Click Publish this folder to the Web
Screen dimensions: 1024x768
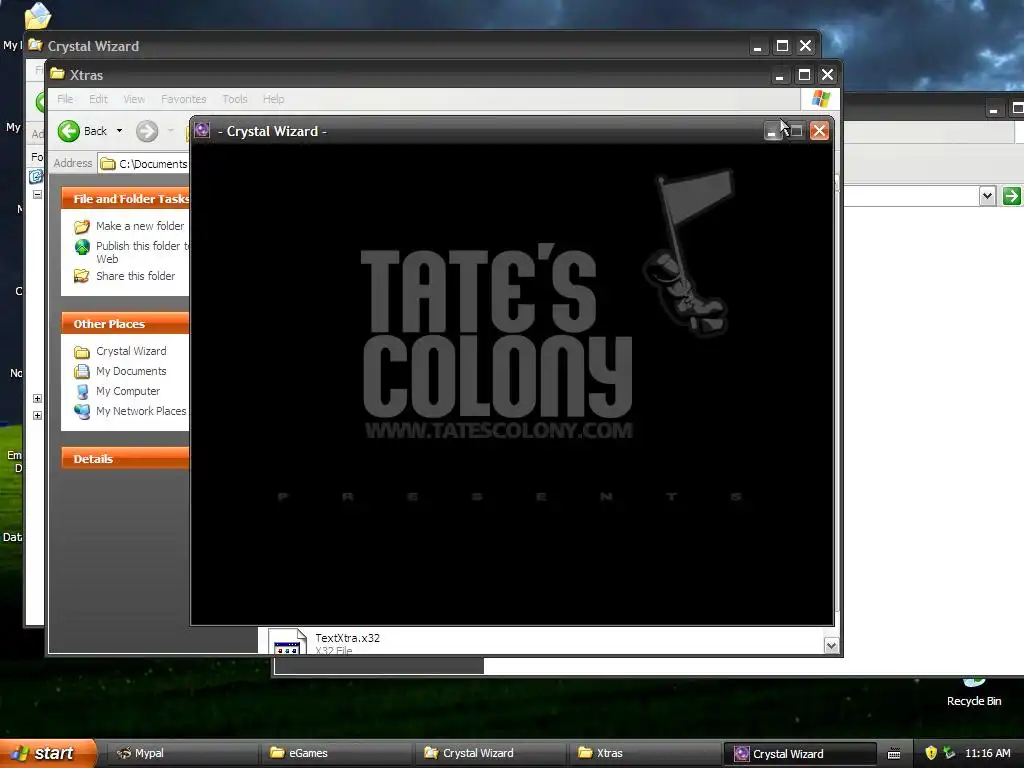(x=142, y=252)
